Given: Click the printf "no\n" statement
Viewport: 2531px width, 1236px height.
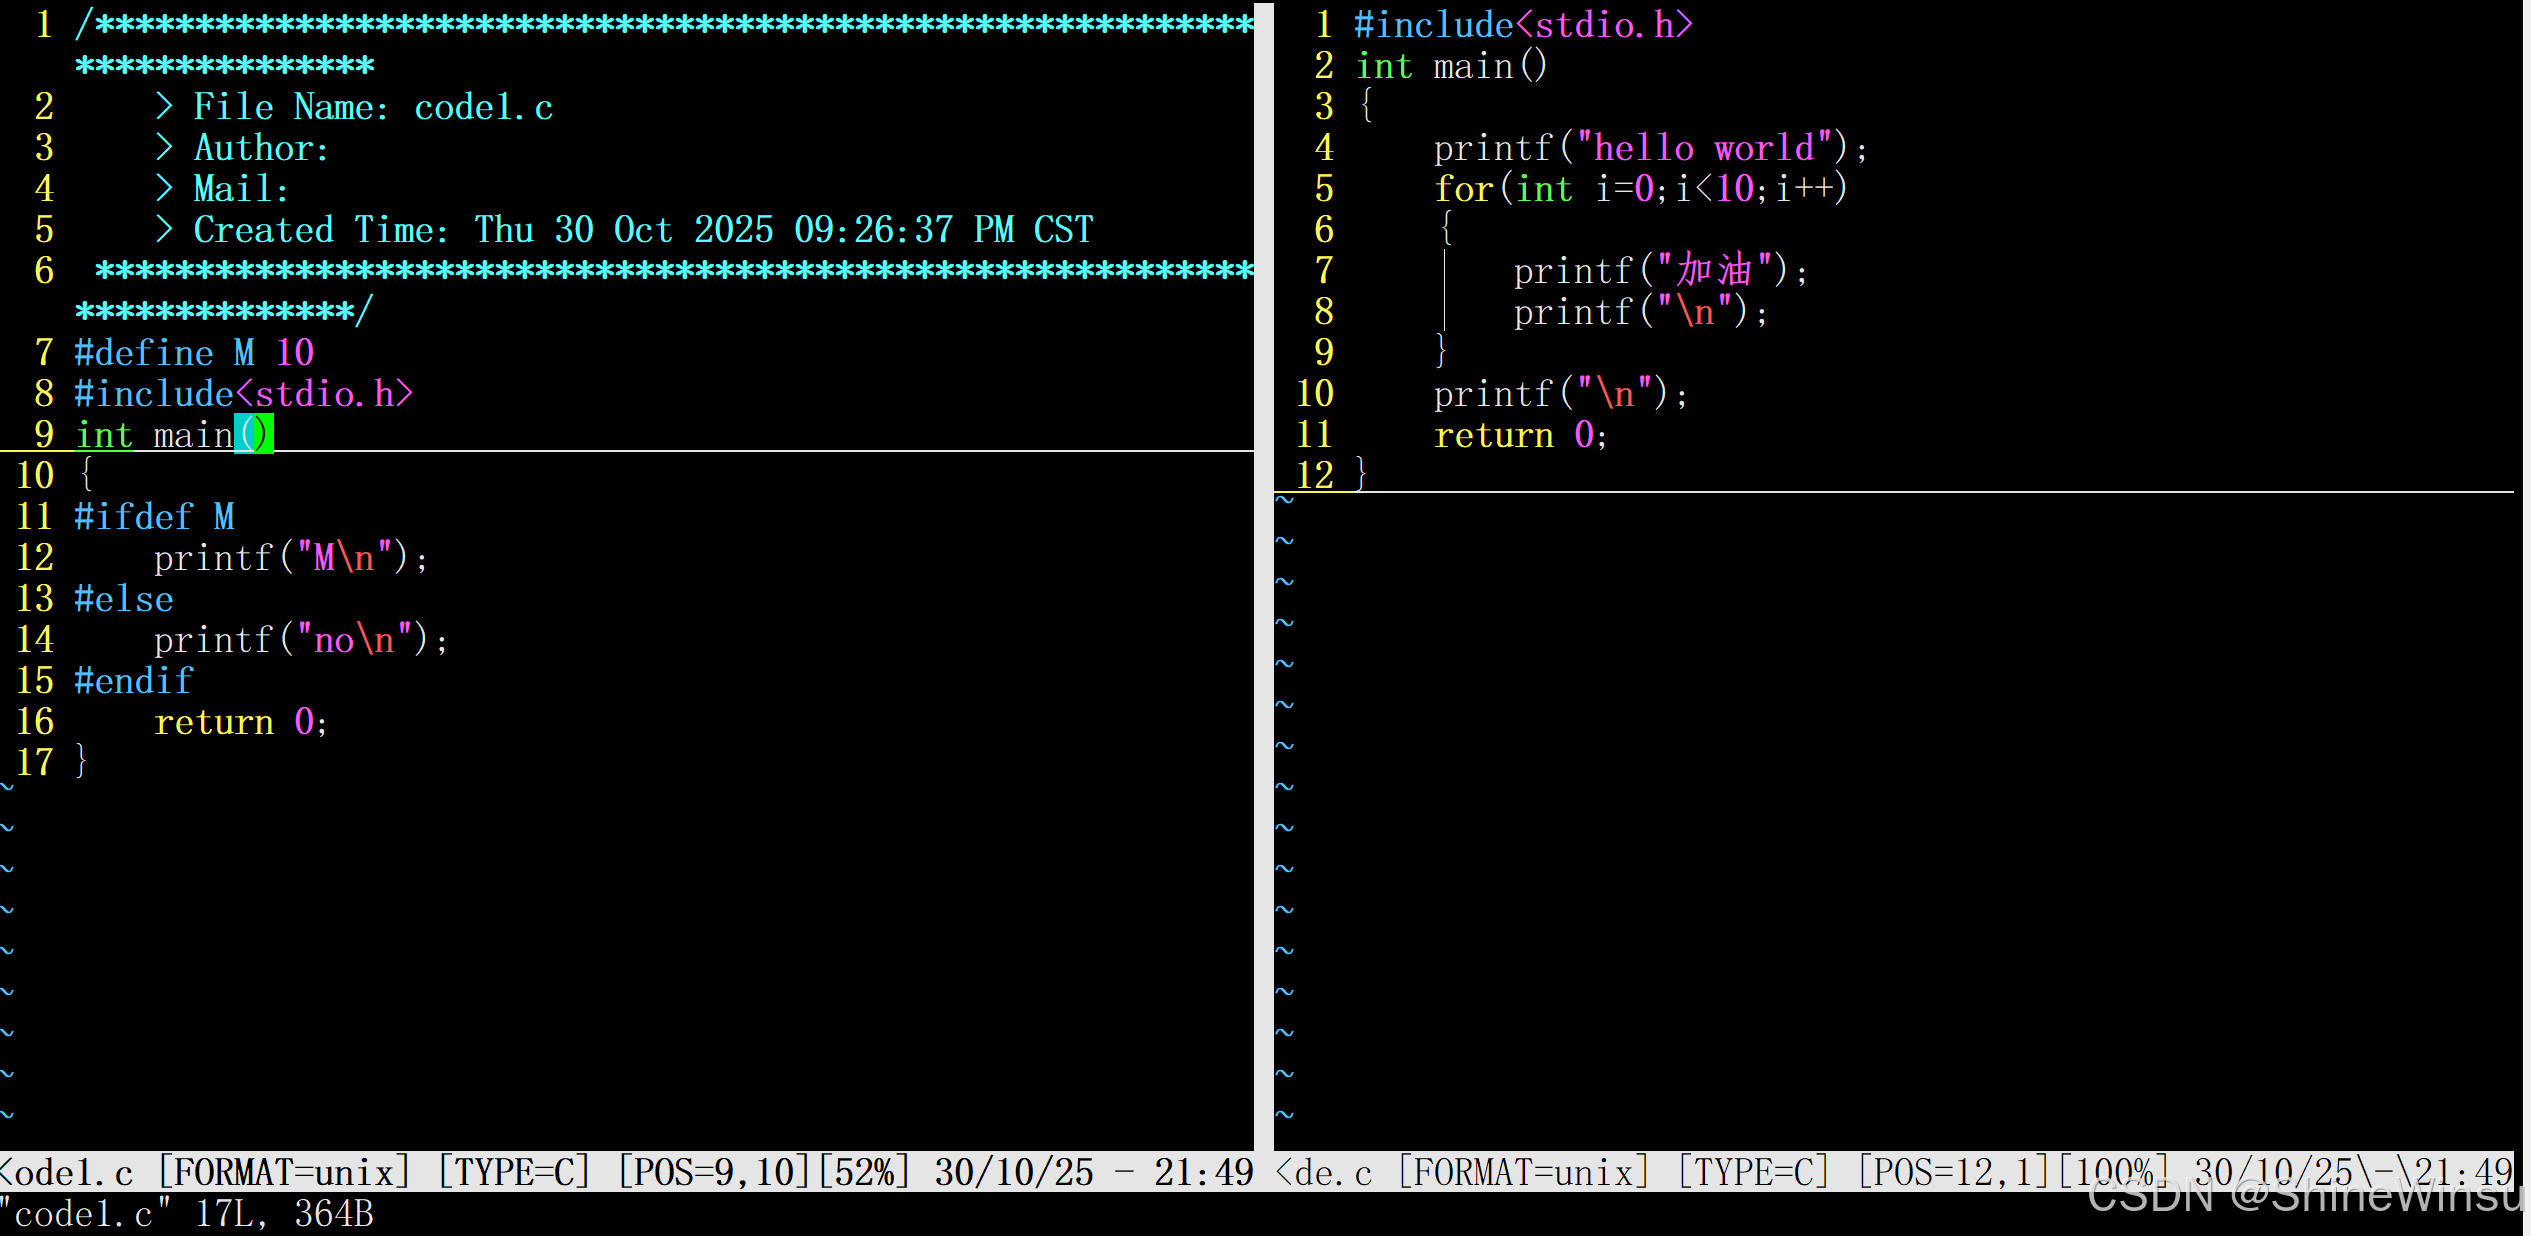Looking at the screenshot, I should click(300, 640).
